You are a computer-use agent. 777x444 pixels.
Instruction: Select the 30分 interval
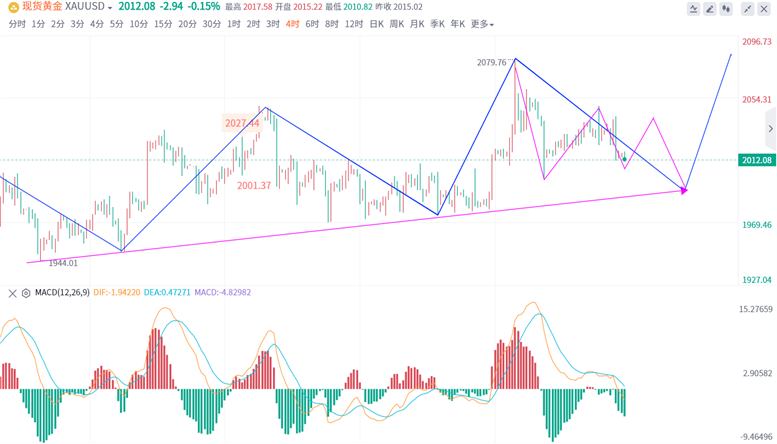coord(212,24)
